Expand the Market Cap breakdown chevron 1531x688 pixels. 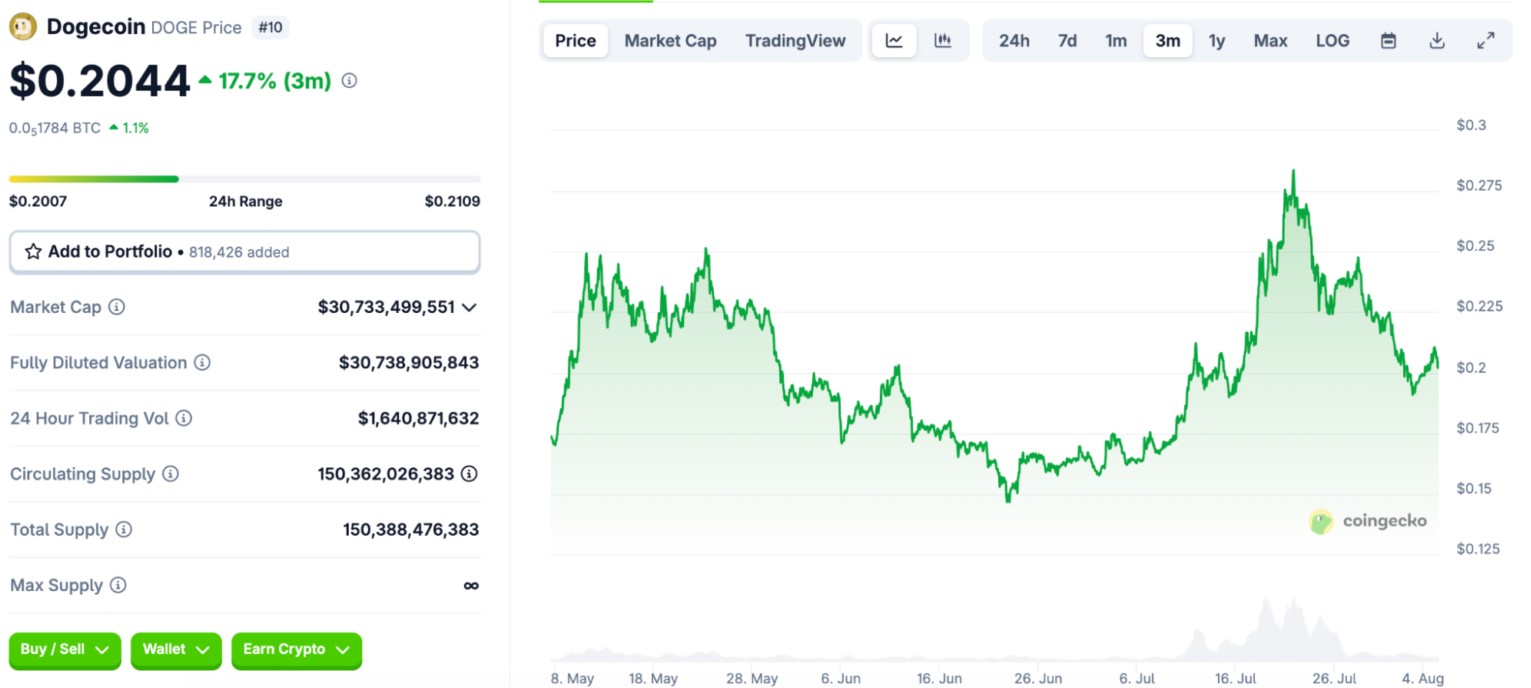coord(470,307)
